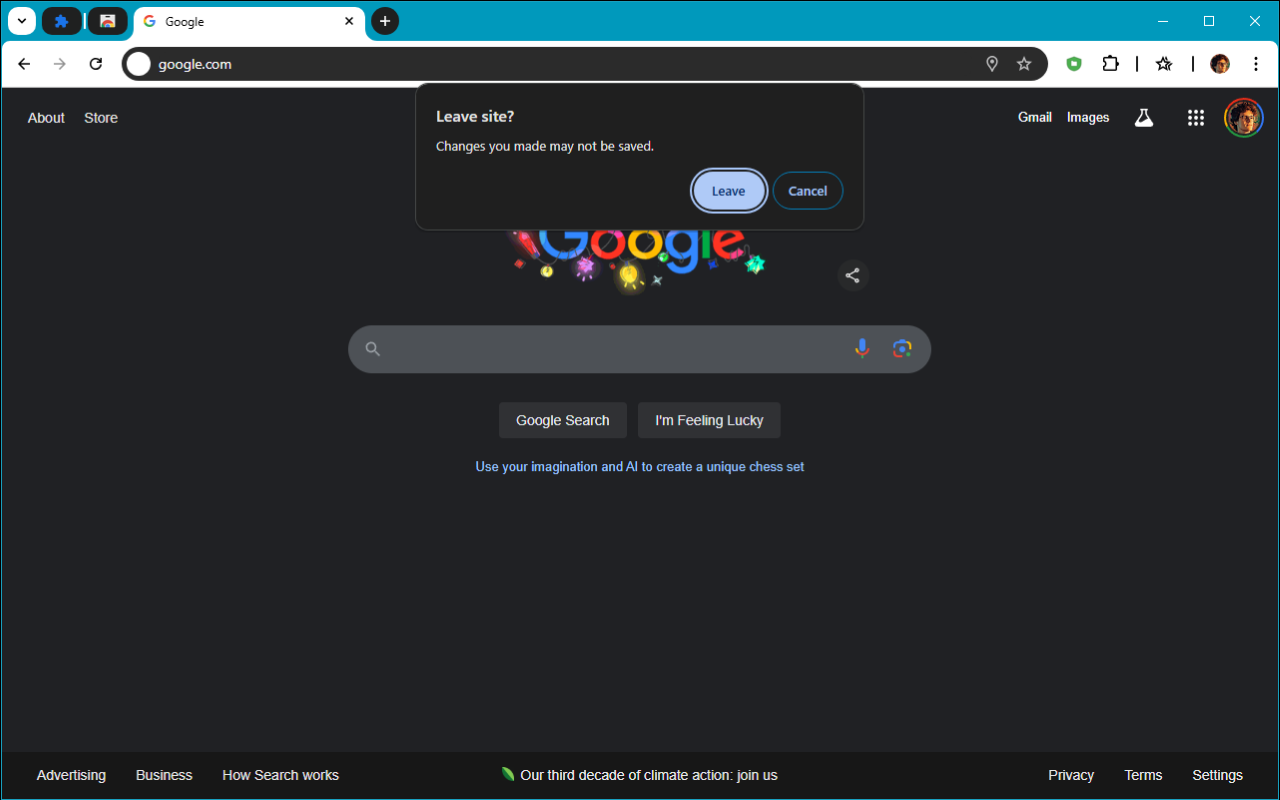The height and width of the screenshot is (800, 1280).
Task: Switch to the Google tab
Action: click(x=250, y=21)
